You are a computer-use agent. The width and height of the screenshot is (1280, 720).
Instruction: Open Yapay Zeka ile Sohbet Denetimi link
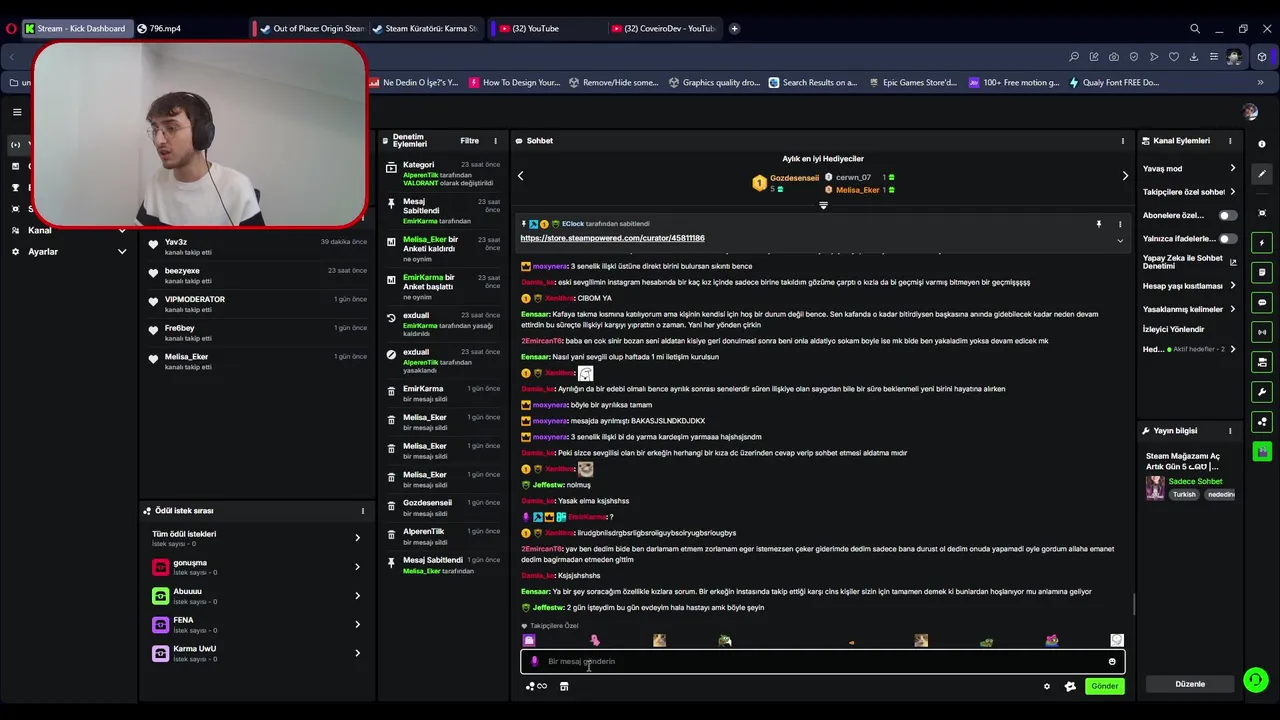click(x=1189, y=262)
